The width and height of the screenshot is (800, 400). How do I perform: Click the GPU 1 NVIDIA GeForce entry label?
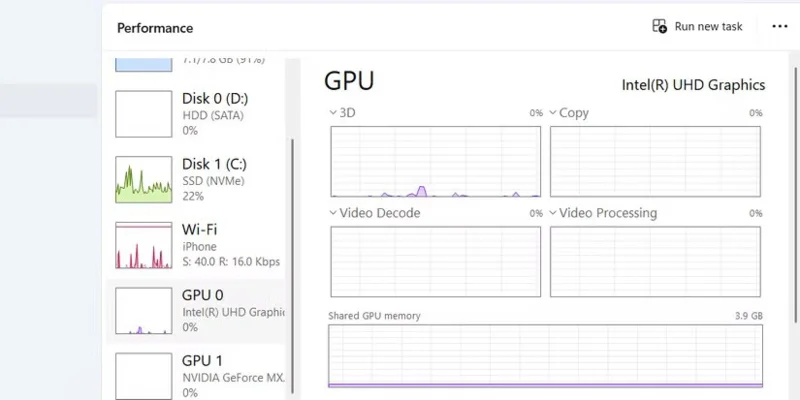[x=232, y=379]
